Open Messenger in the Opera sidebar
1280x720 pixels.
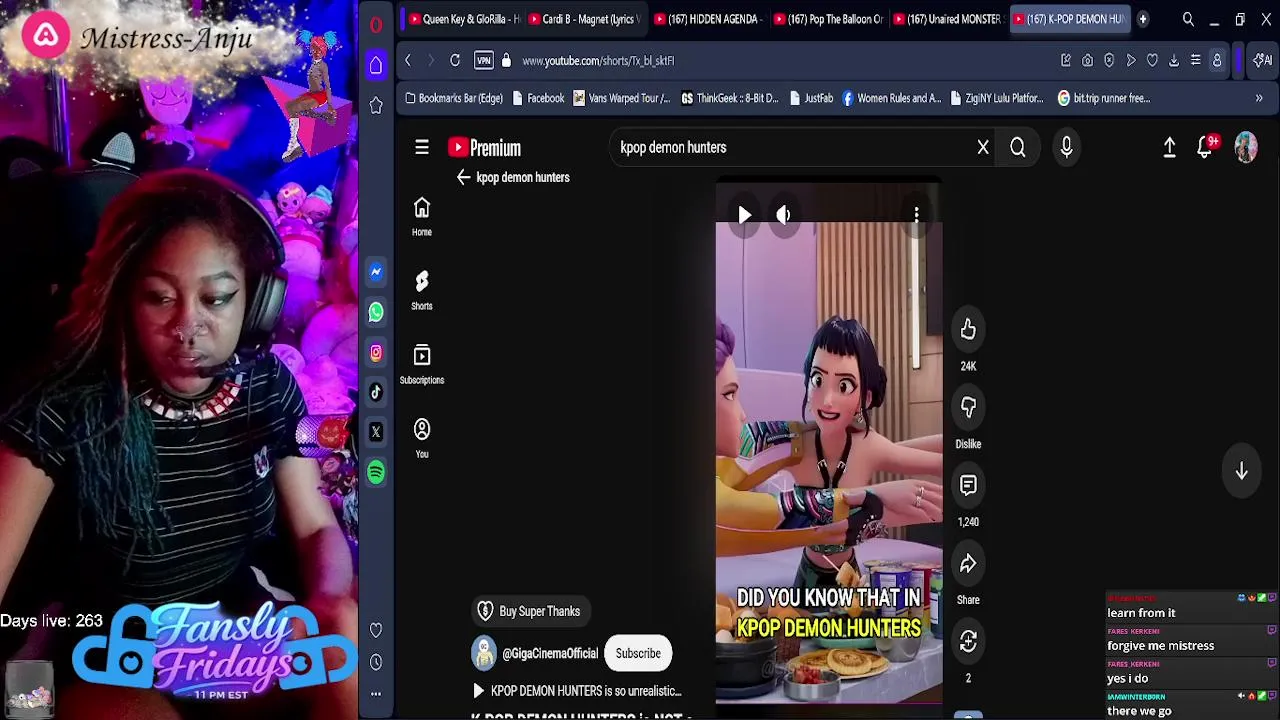click(x=376, y=272)
